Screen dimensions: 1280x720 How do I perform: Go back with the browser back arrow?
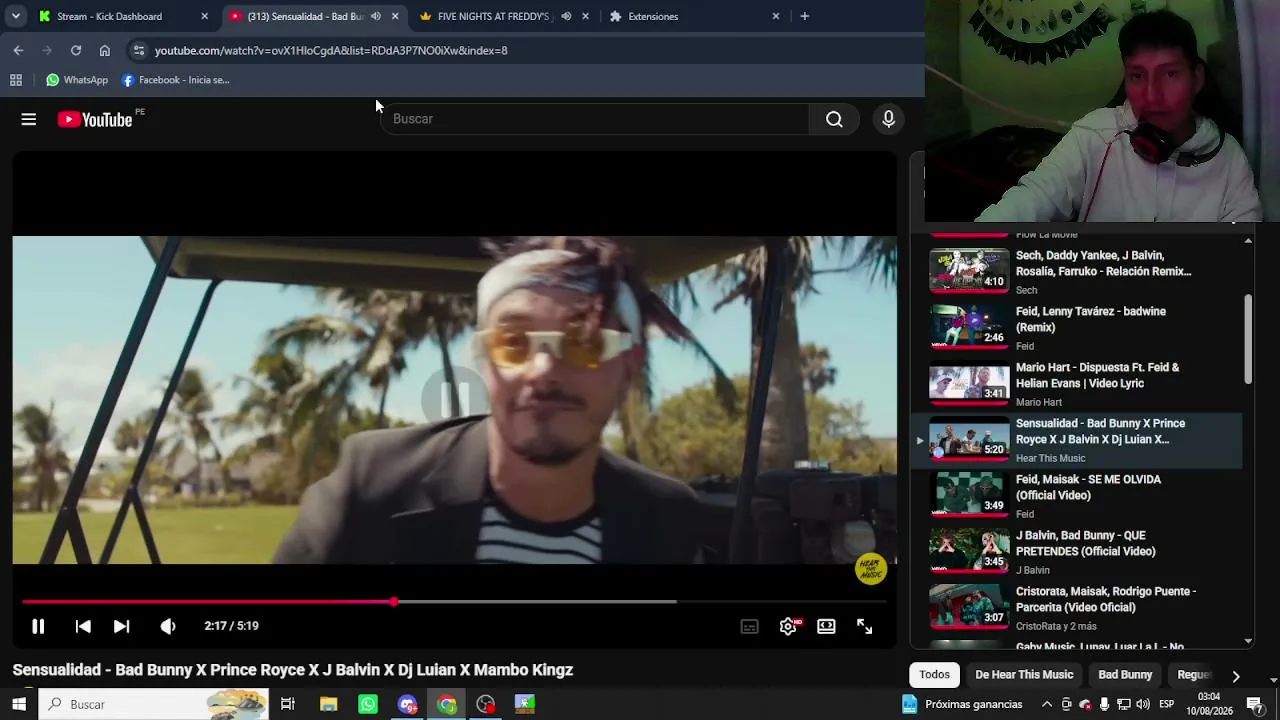18,50
